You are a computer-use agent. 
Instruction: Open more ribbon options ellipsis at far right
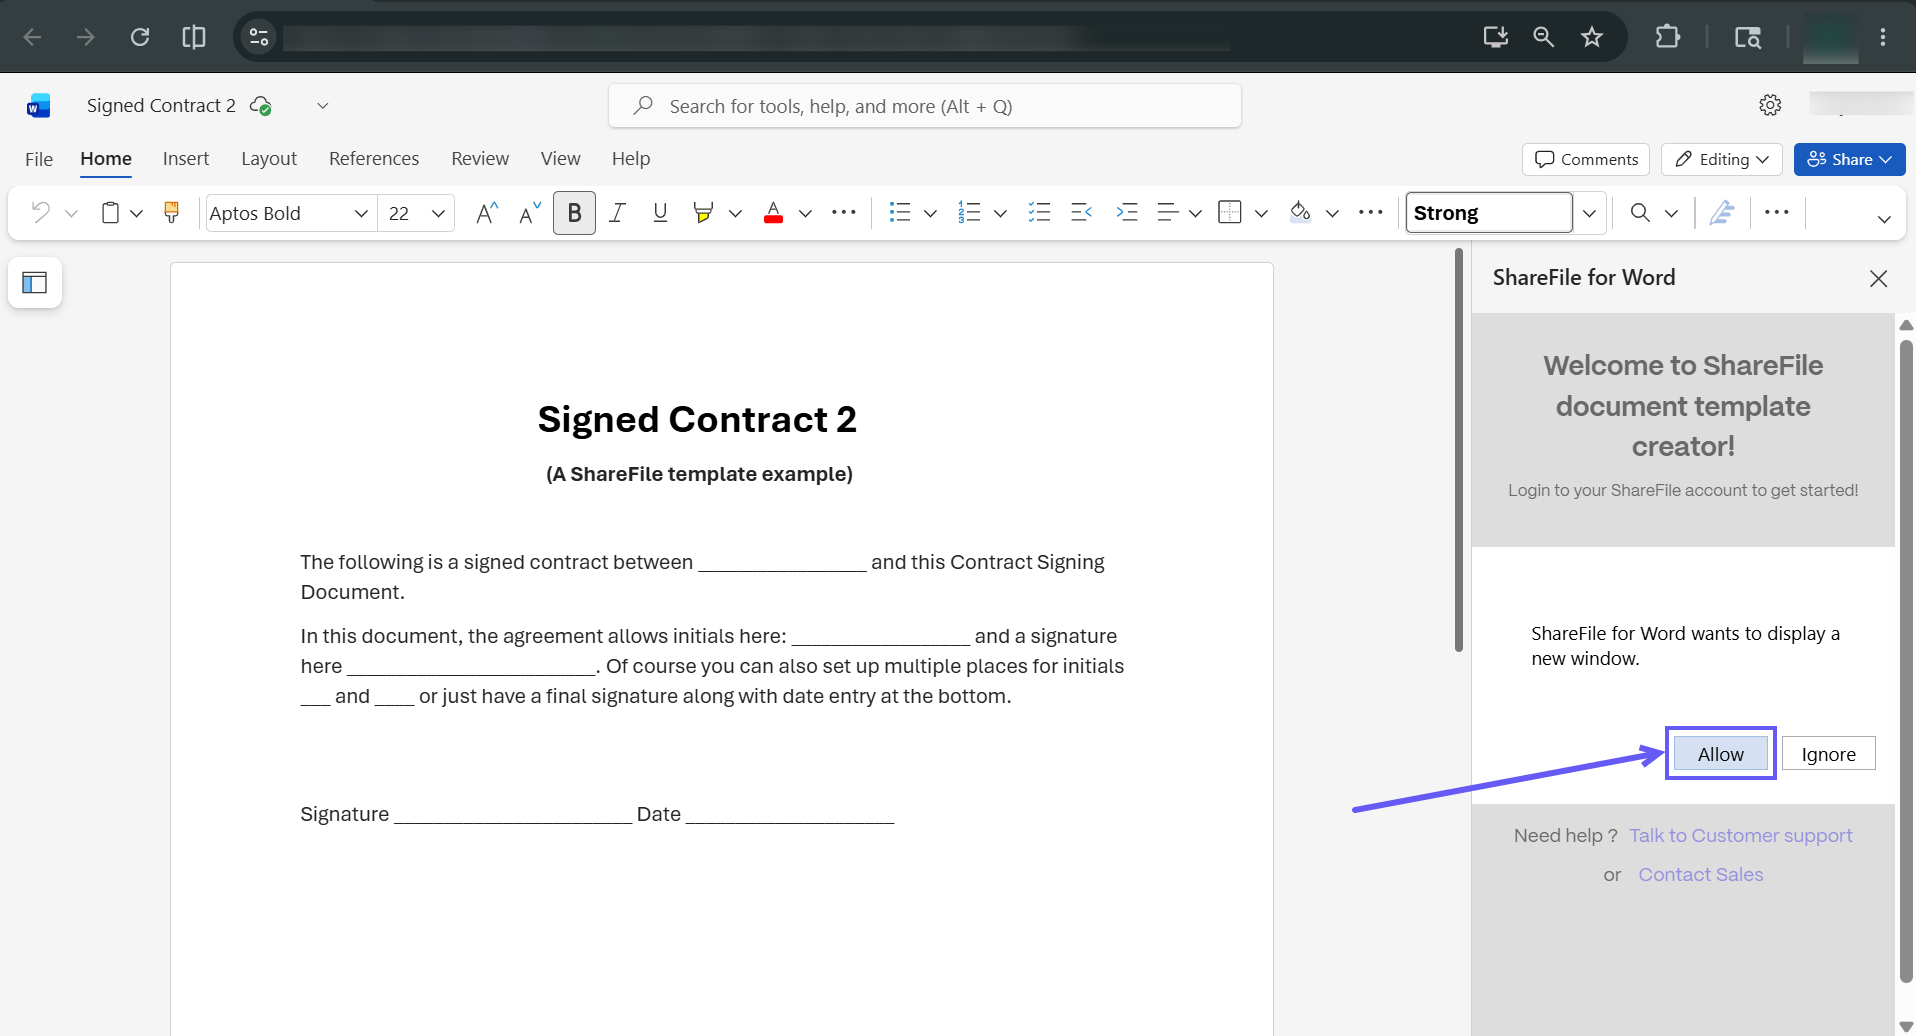pyautogui.click(x=1777, y=212)
